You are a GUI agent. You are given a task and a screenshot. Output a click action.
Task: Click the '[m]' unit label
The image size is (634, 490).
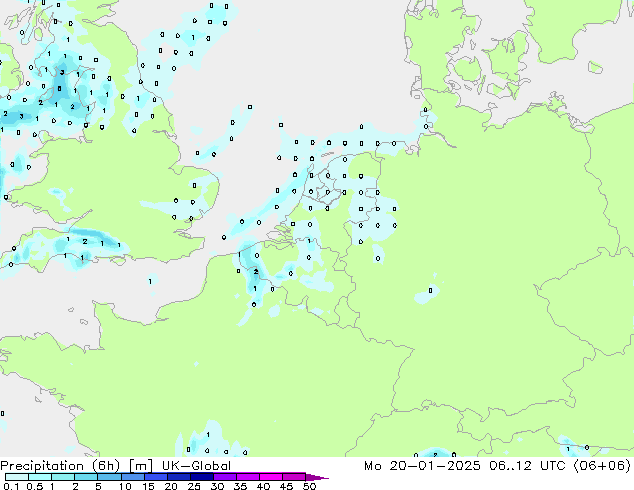pos(140,466)
